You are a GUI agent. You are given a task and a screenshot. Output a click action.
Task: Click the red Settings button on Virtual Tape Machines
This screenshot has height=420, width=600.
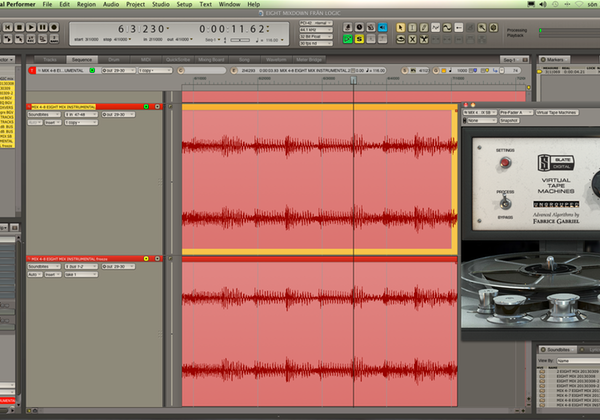pyautogui.click(x=505, y=163)
